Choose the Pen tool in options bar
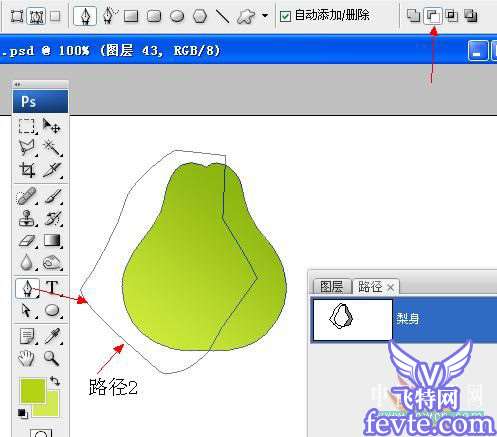This screenshot has height=437, width=497. point(85,16)
